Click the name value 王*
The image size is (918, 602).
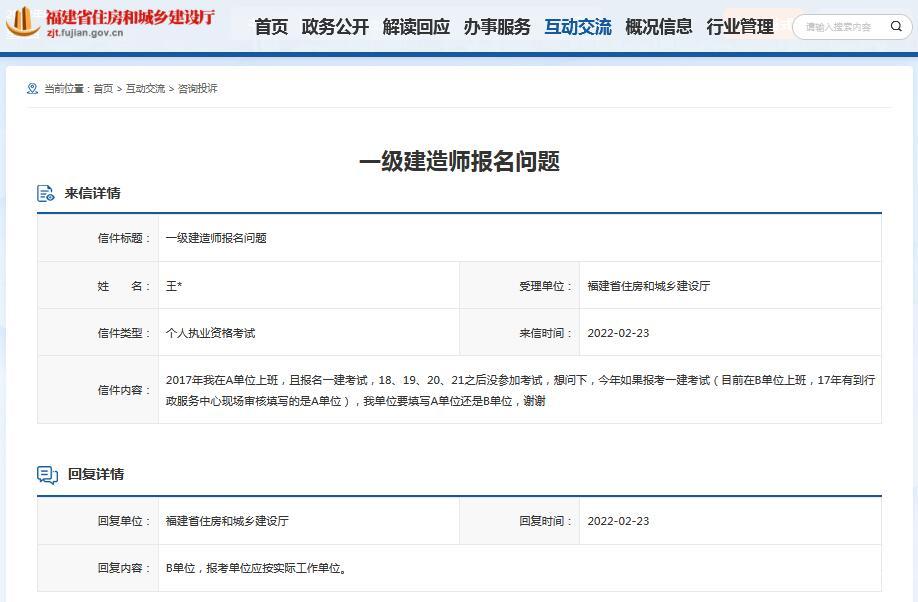[174, 286]
